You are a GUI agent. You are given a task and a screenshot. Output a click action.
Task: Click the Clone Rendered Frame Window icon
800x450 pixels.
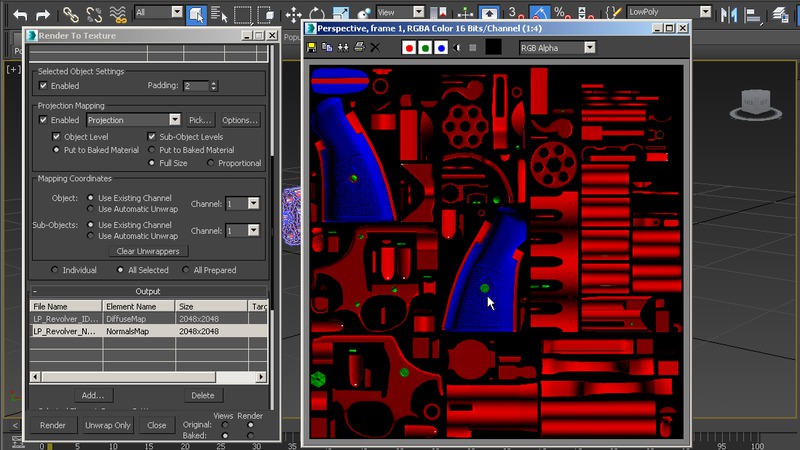point(328,47)
